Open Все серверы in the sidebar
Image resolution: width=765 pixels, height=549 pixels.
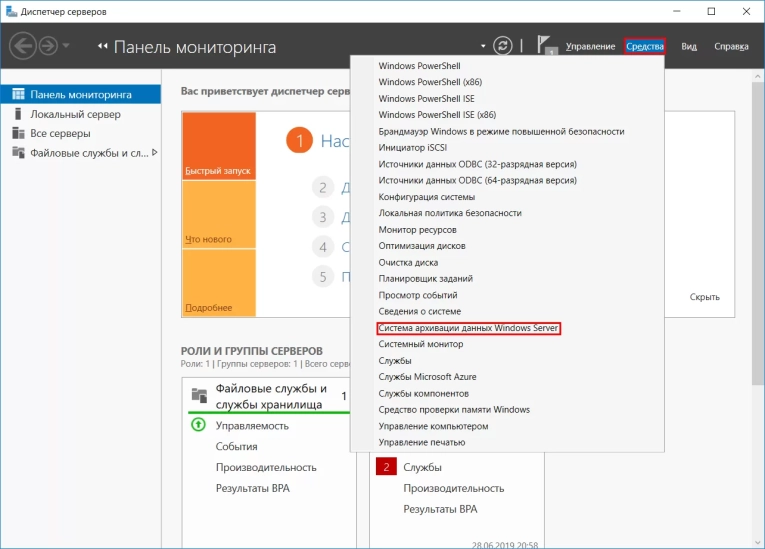60,133
